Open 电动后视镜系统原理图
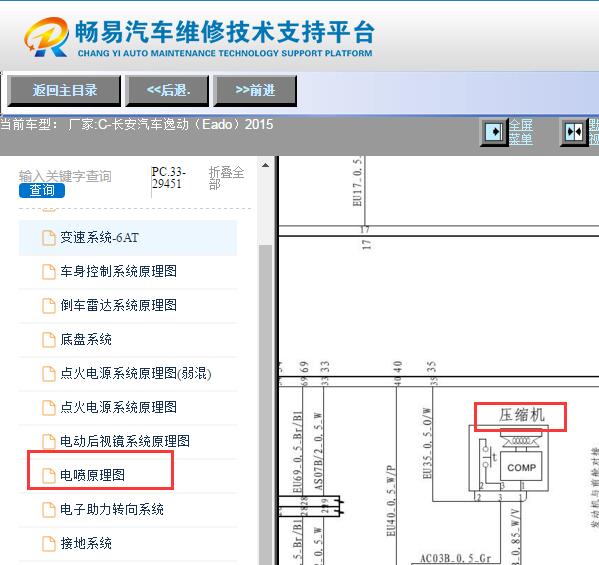The height and width of the screenshot is (565, 599). click(125, 441)
